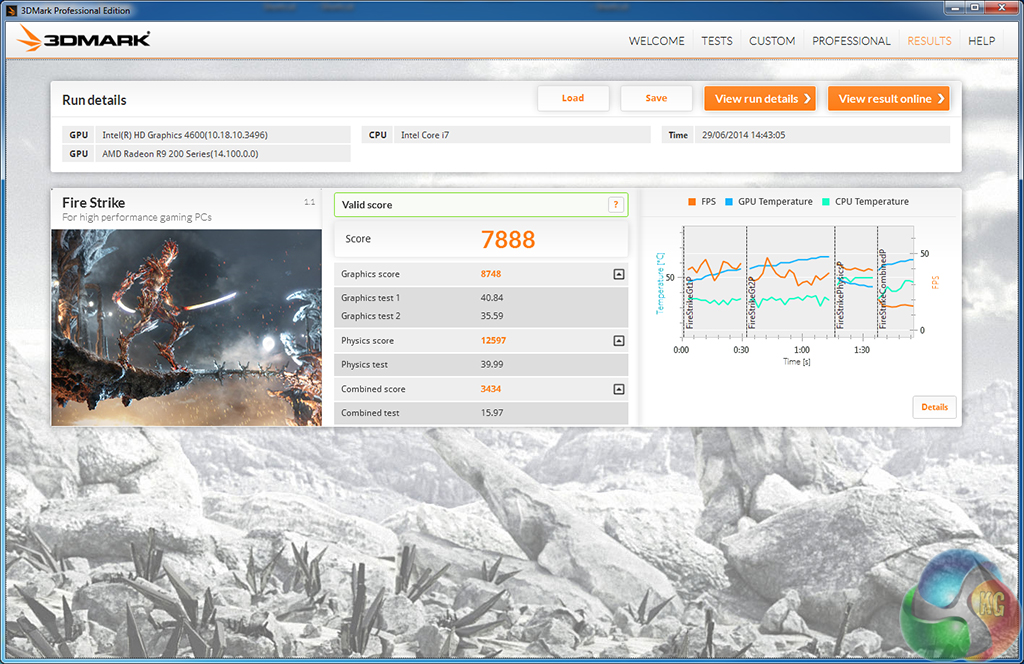The image size is (1024, 664).
Task: Click the 3DMark title bar app icon
Action: click(x=12, y=10)
